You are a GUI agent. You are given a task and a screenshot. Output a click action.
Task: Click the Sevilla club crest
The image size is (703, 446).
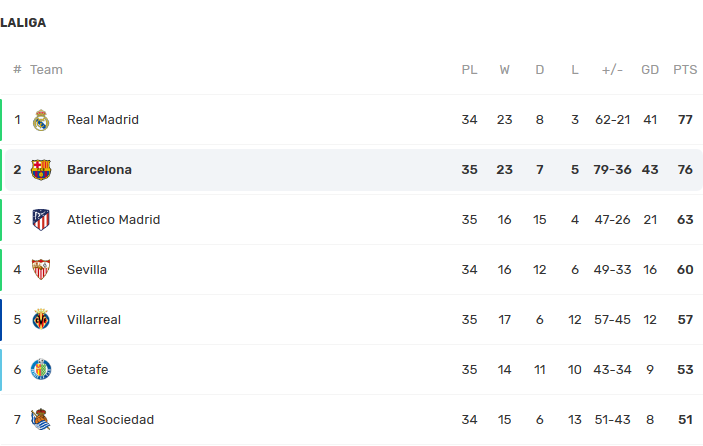pos(41,270)
